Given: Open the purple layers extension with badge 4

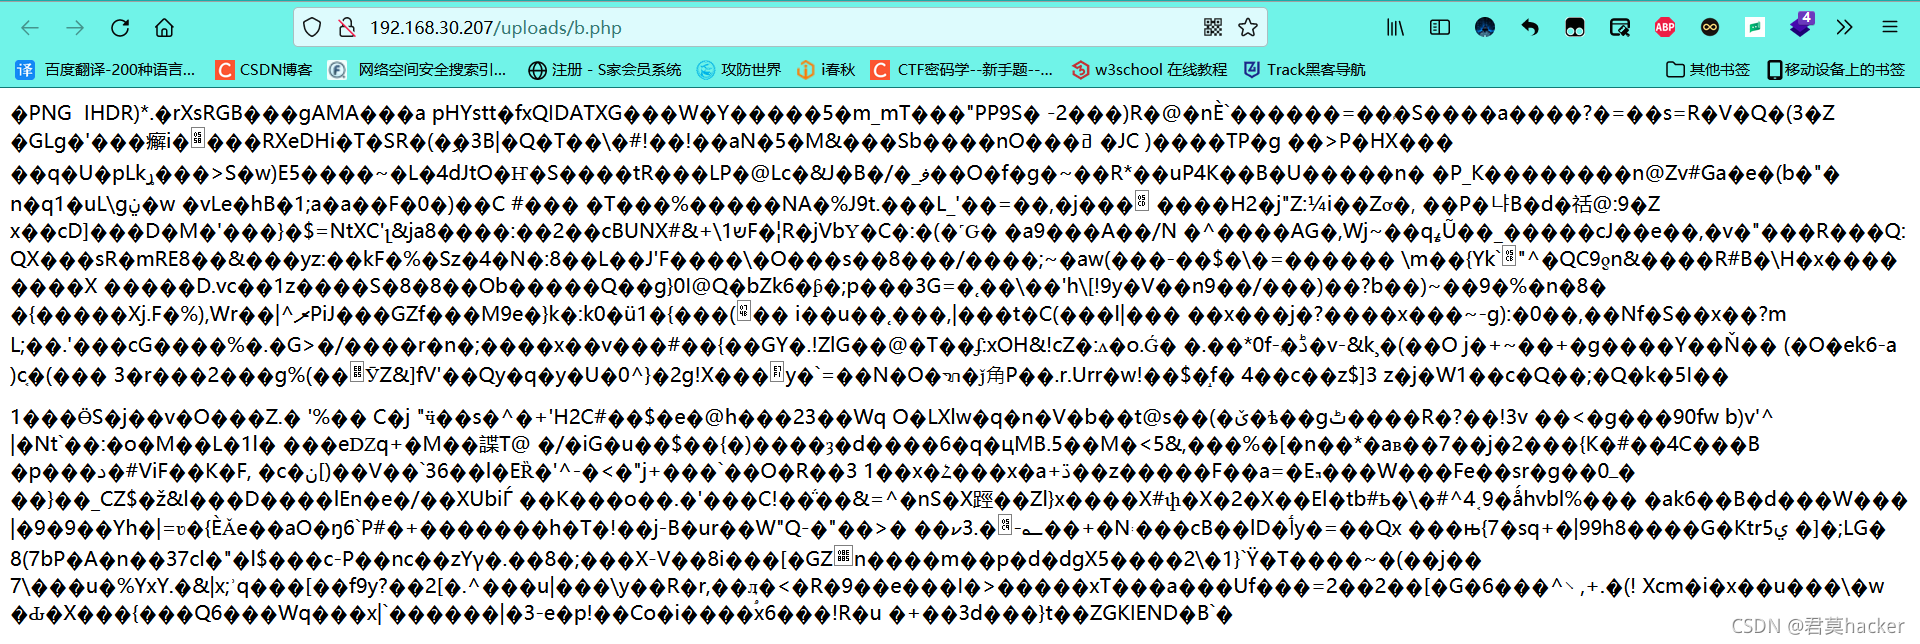Looking at the screenshot, I should 1801,24.
